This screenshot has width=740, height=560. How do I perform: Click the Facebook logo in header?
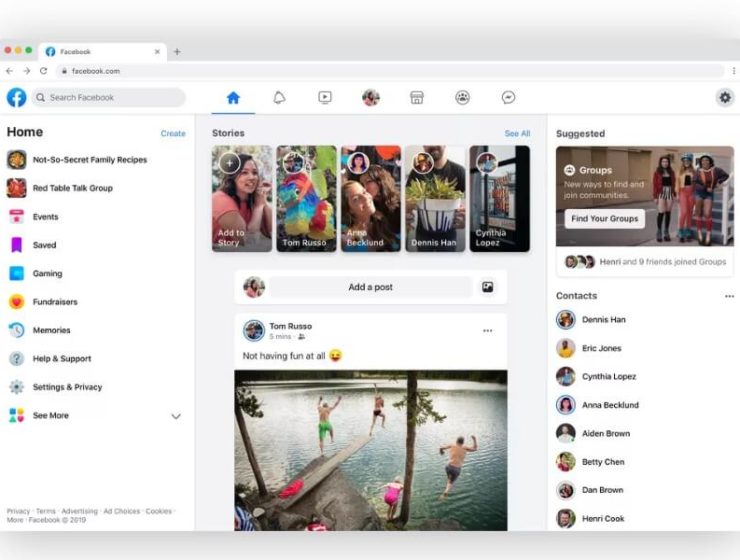(17, 98)
